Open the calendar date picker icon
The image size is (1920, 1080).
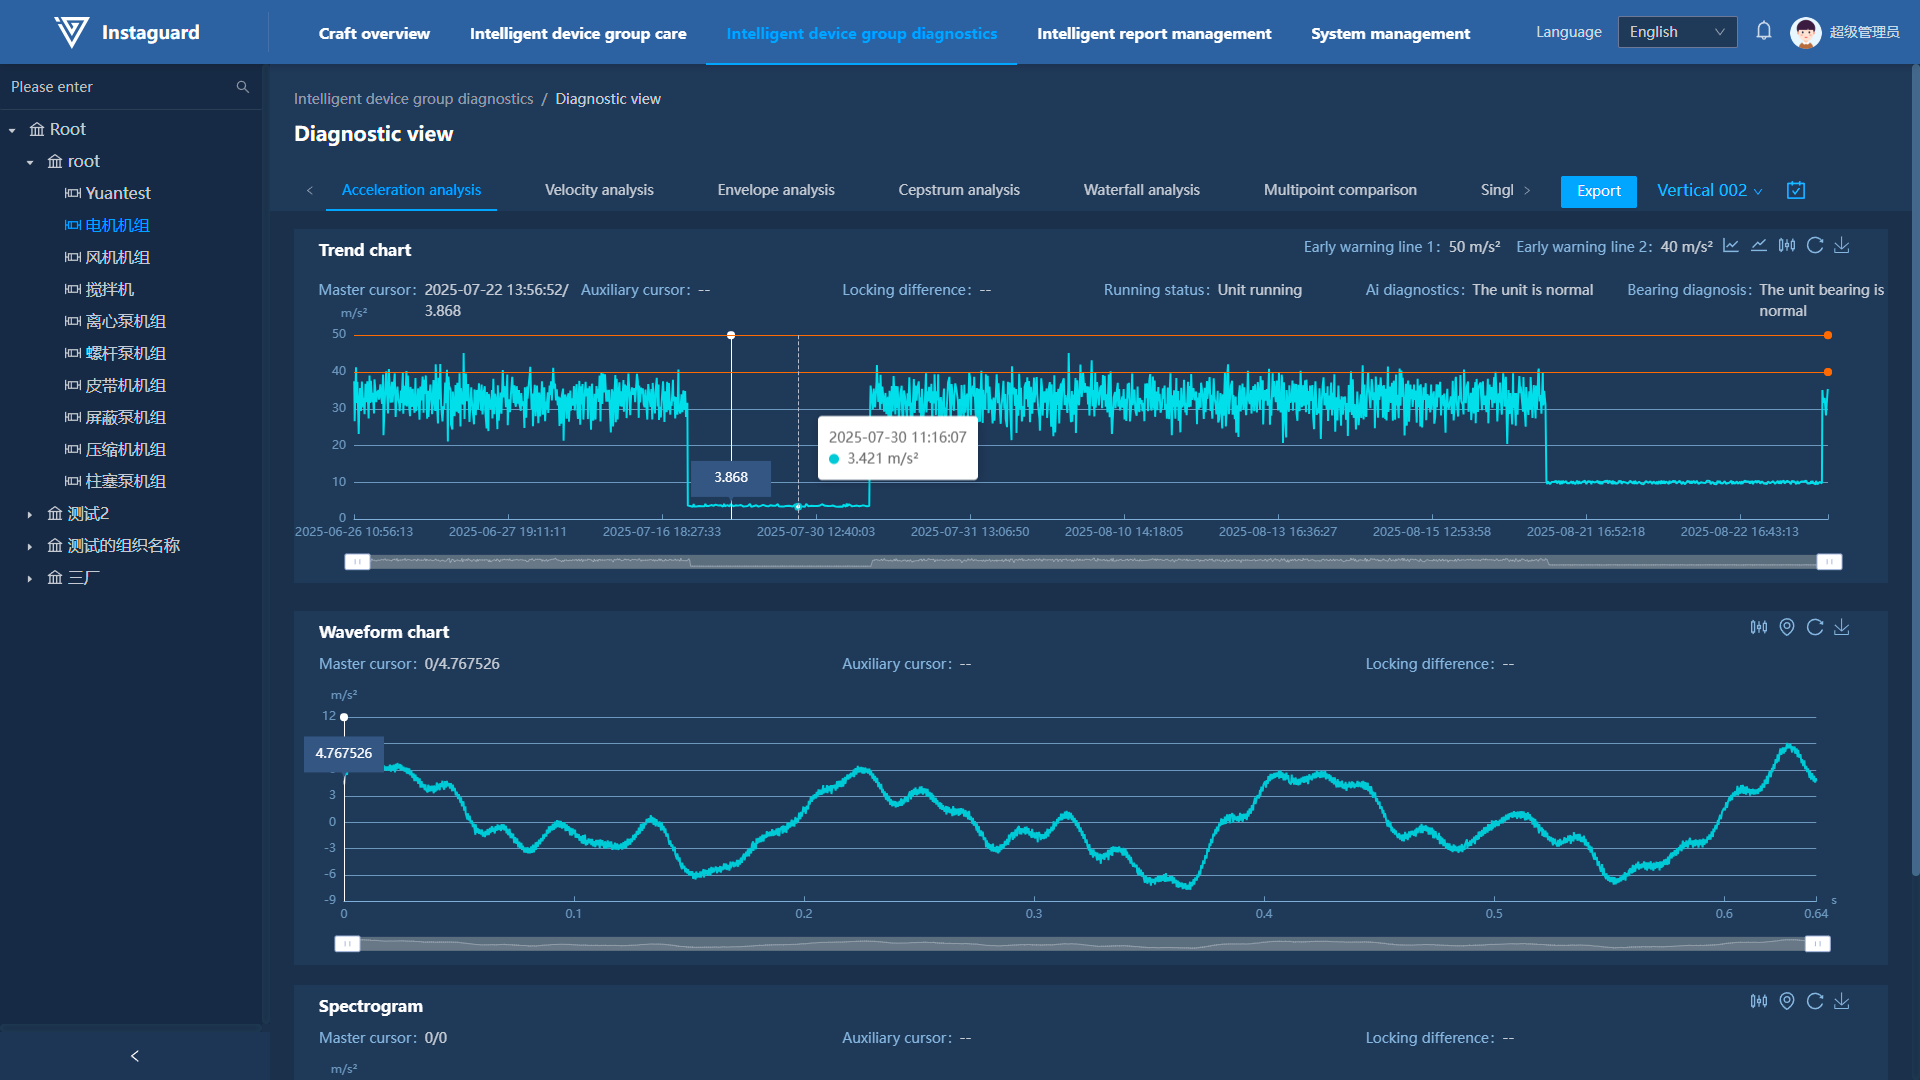click(1796, 190)
